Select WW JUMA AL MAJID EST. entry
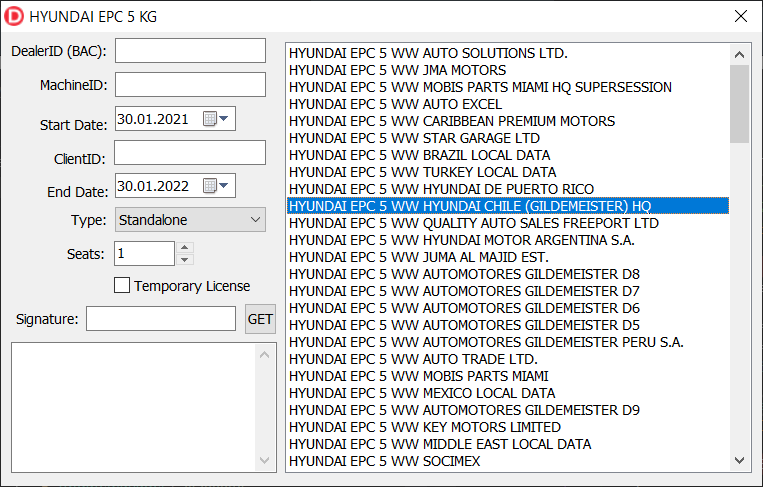Viewport: 763px width, 487px height. tap(508, 257)
